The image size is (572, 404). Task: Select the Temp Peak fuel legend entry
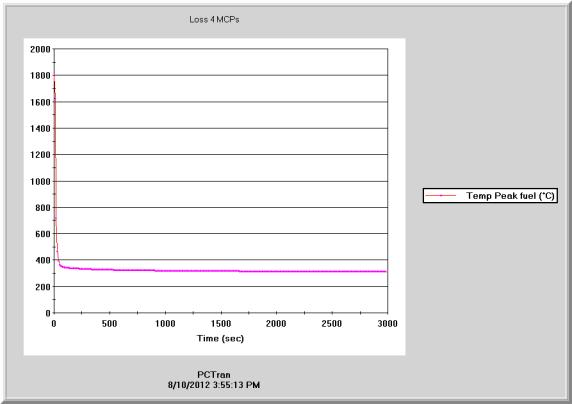coord(490,196)
